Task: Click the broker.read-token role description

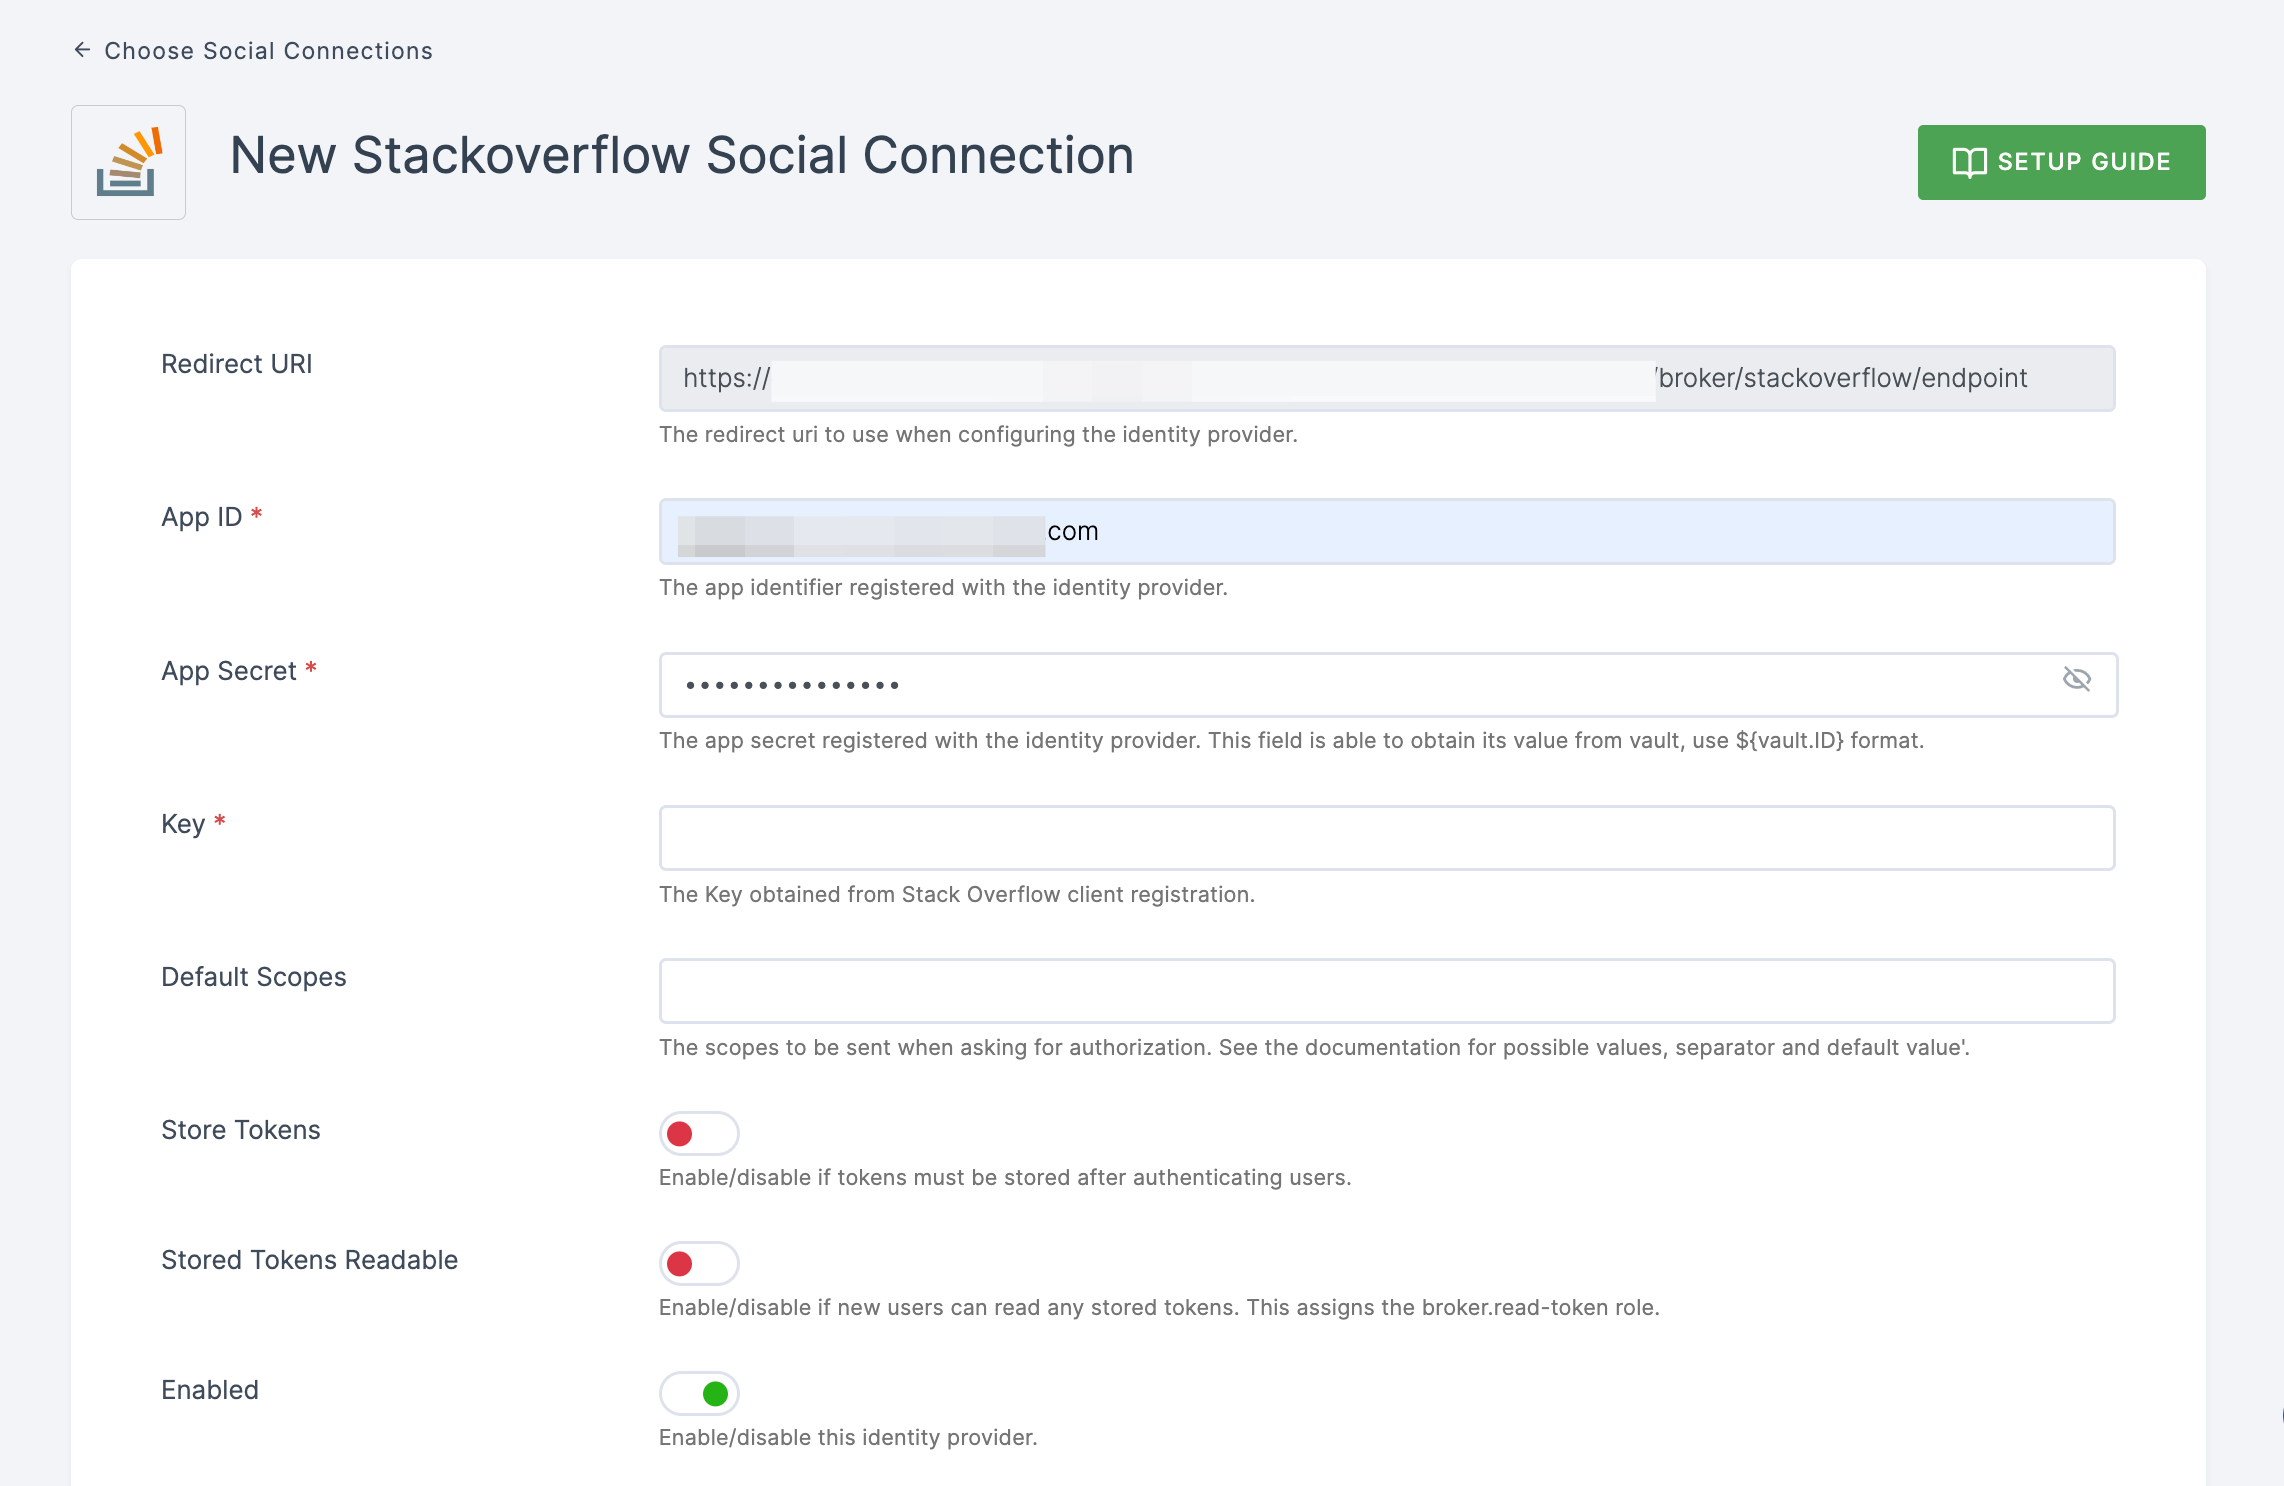Action: (x=1159, y=1307)
